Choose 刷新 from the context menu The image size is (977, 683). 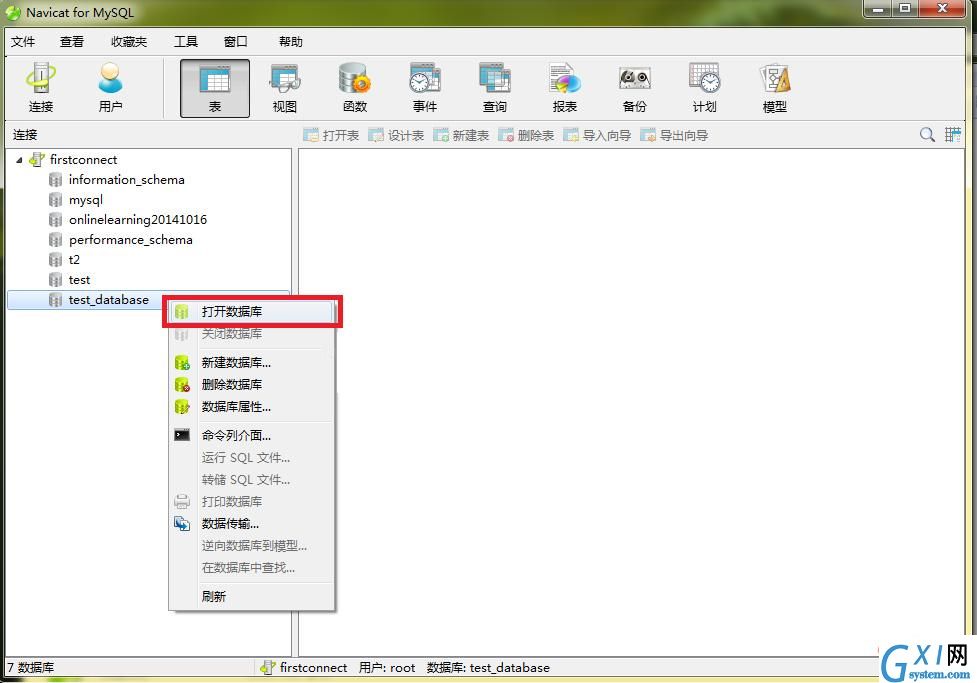click(252, 596)
